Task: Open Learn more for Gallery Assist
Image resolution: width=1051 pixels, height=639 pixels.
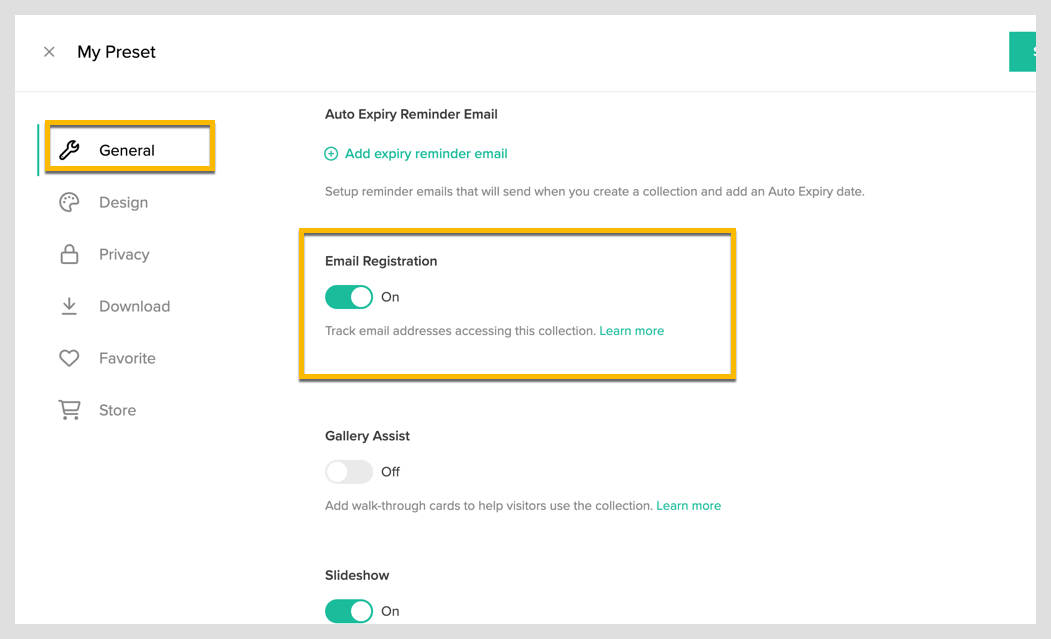Action: pyautogui.click(x=689, y=505)
